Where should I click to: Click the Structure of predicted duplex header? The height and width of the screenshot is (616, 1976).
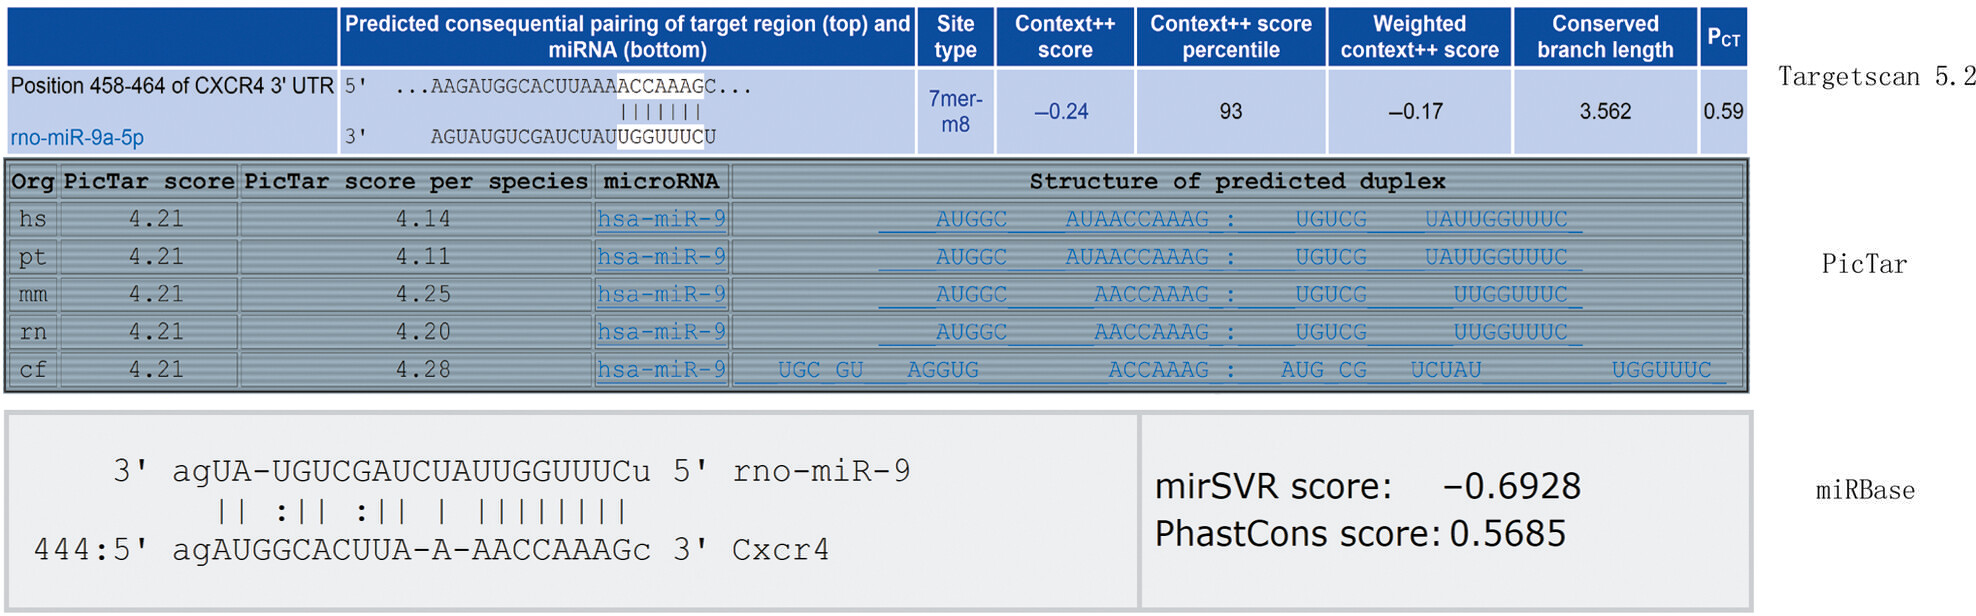click(1238, 182)
